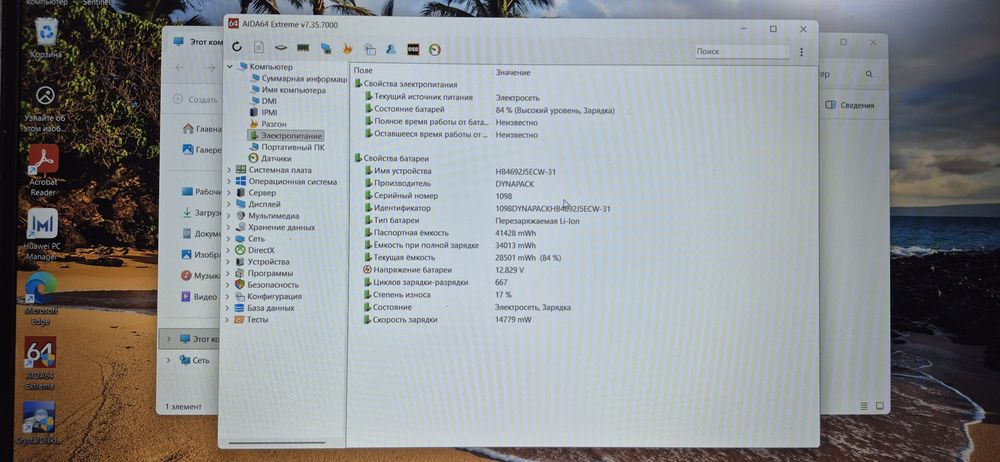The image size is (1000, 462).
Task: Click the round gauge toolbar icon
Action: pos(435,50)
